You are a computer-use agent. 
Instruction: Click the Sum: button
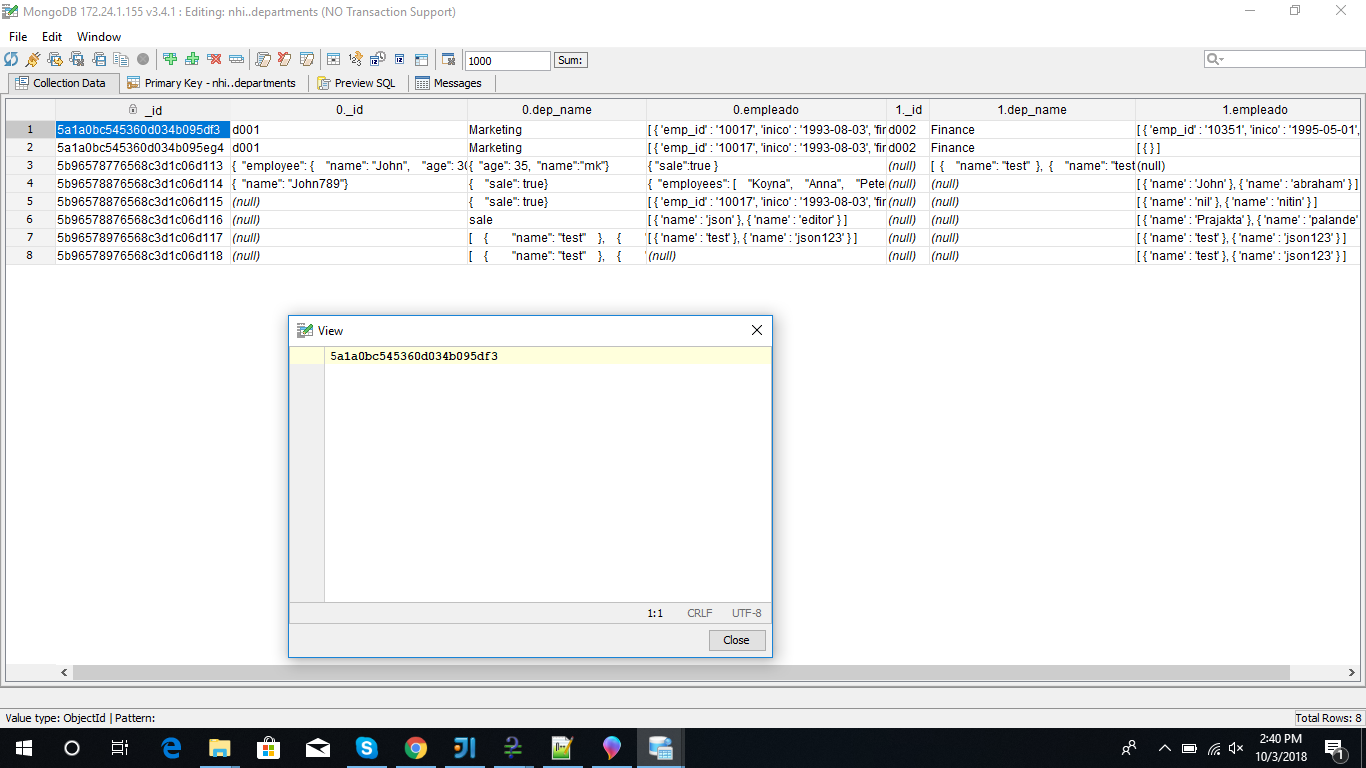point(570,60)
